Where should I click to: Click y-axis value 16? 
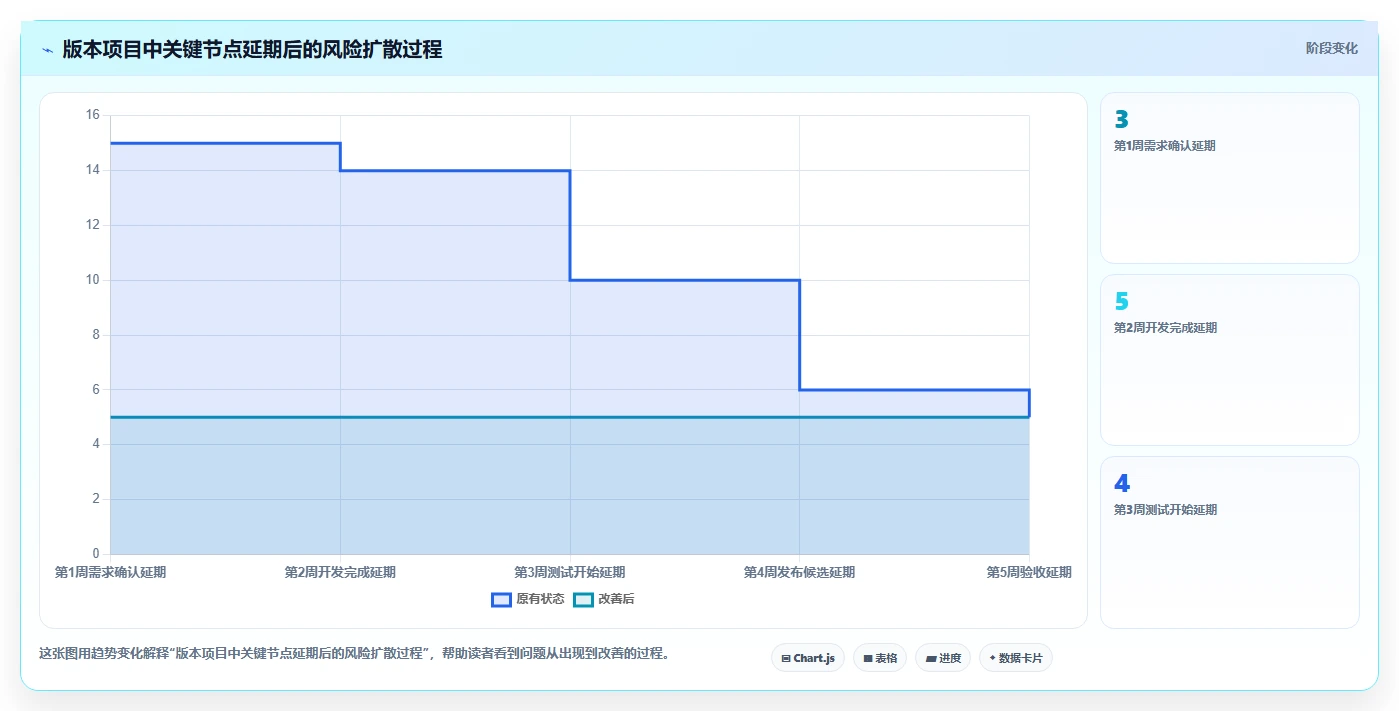pos(93,115)
